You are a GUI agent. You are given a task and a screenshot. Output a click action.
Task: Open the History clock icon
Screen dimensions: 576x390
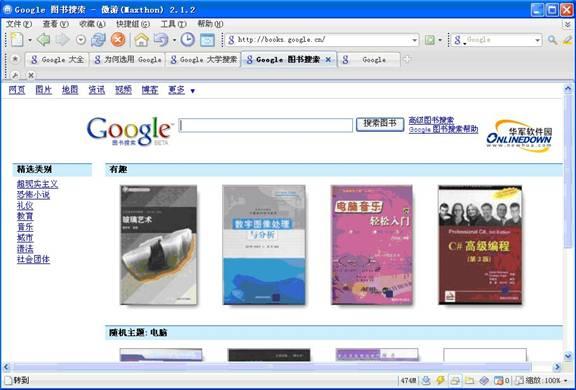coord(187,39)
